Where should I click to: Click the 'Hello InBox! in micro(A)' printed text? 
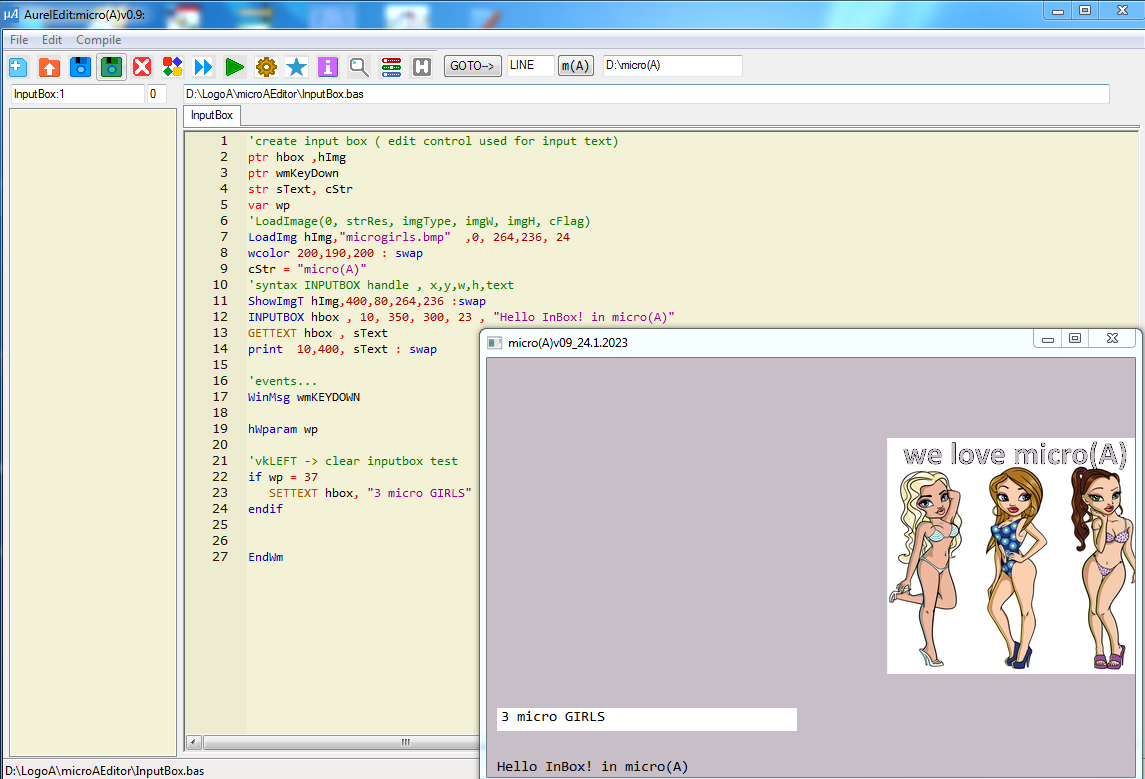click(x=592, y=766)
